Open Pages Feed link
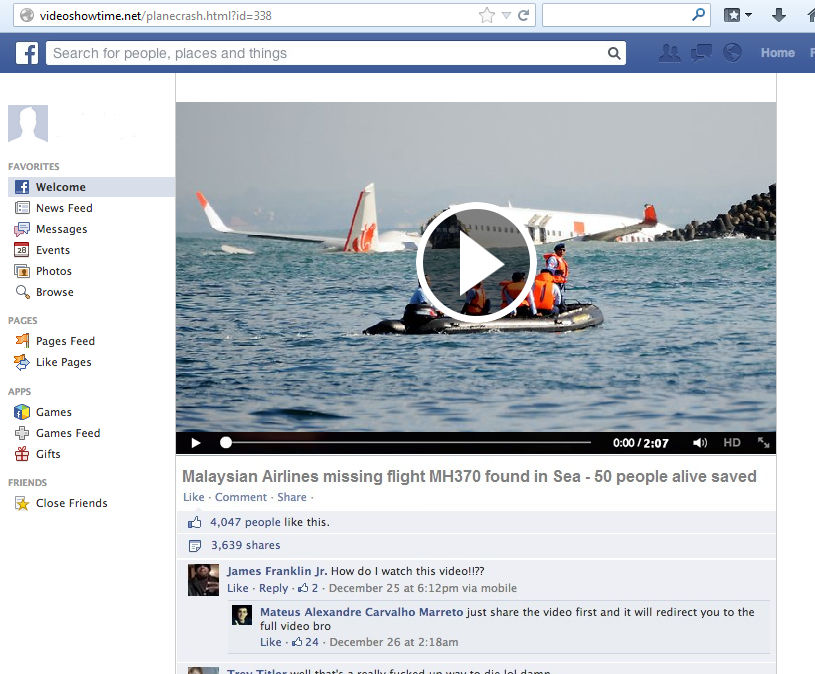 pos(65,341)
